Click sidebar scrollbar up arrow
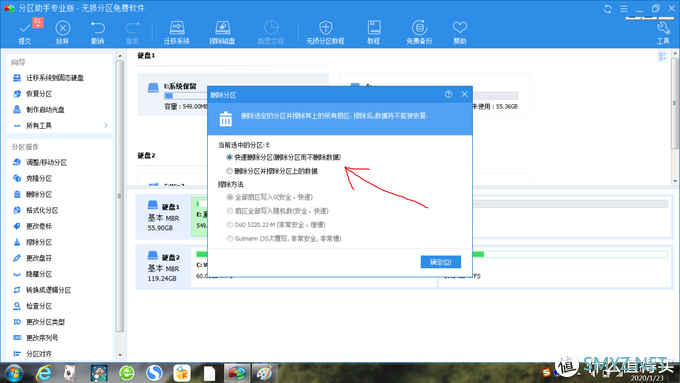The height and width of the screenshot is (383, 680). point(120,56)
